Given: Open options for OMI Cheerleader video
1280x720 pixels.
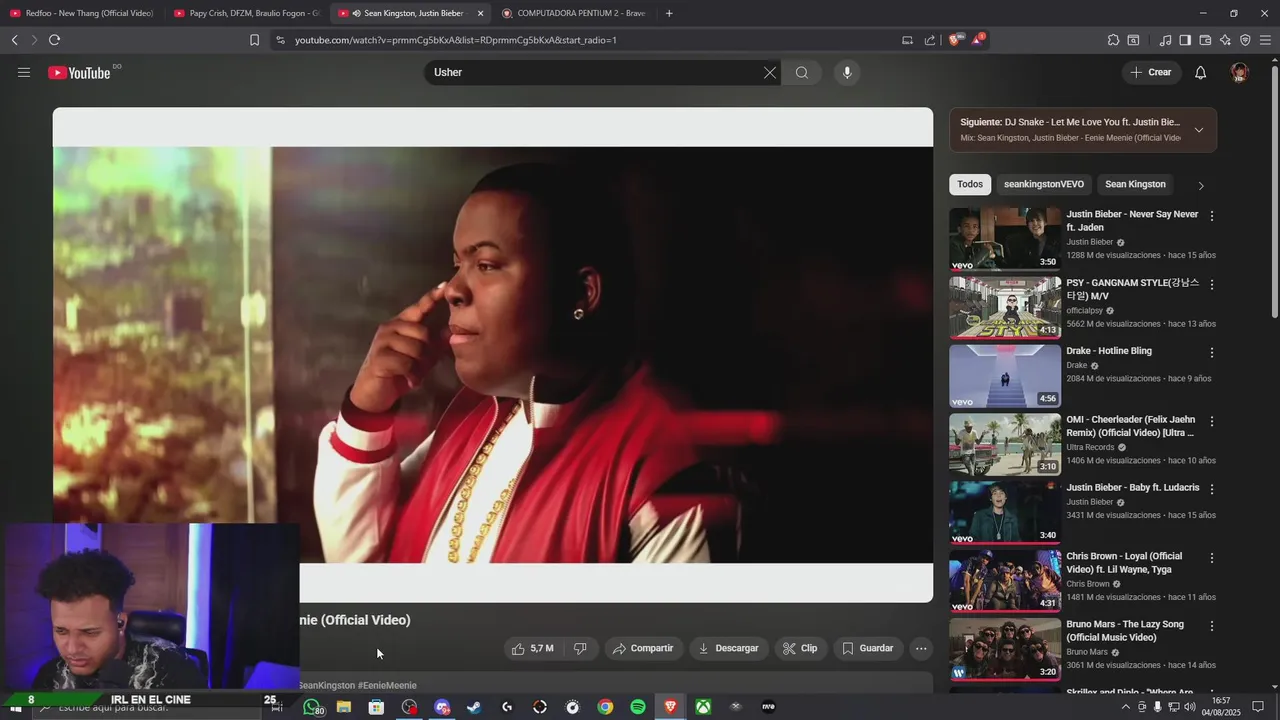Looking at the screenshot, I should pyautogui.click(x=1212, y=421).
